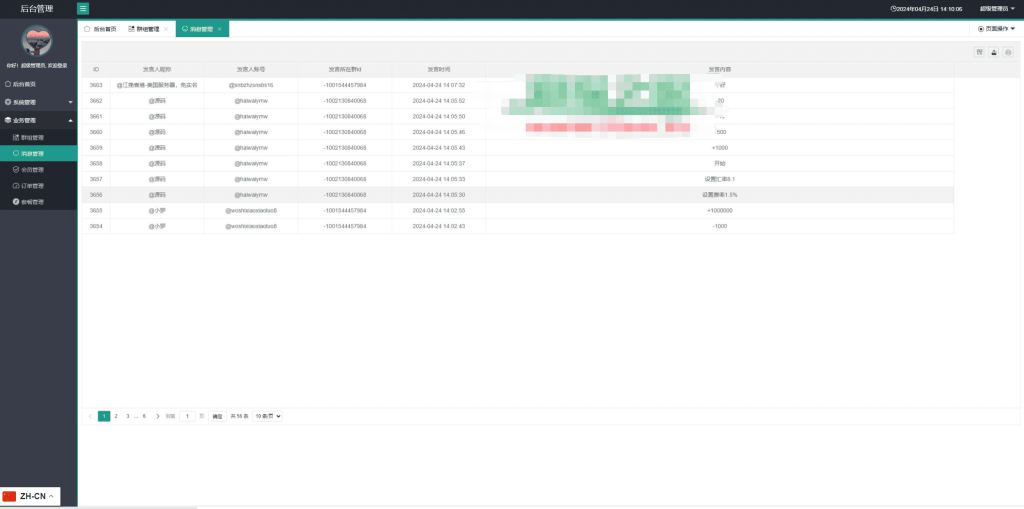Screen dimensions: 1024x509
Task: Click the timestamp 2024-04-24 14:05:30
Action: click(439, 195)
